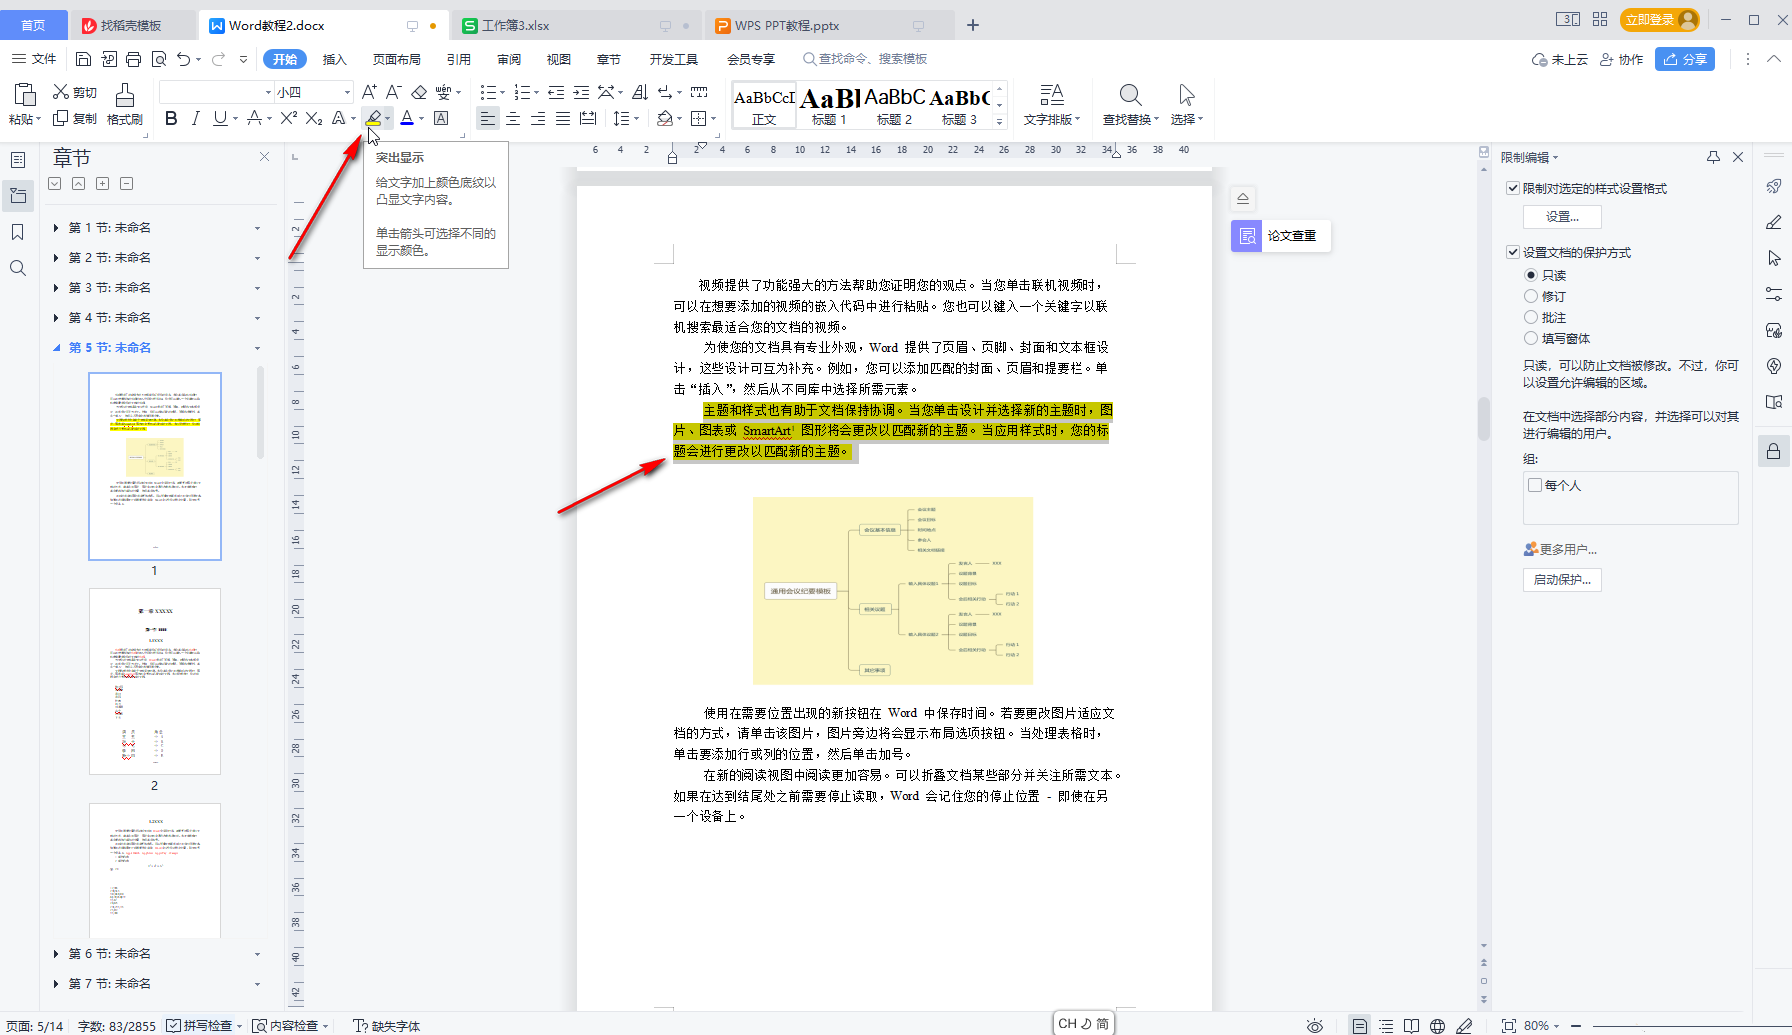This screenshot has height=1035, width=1792.
Task: Open the 开发工具 ribbon tab
Action: click(x=674, y=59)
